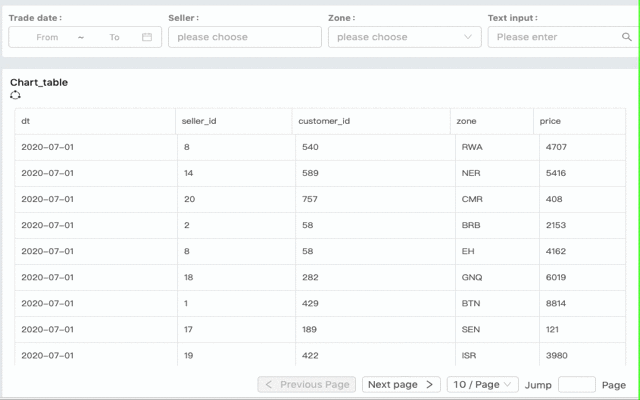Screen dimensions: 640x400
Task: Open the Trade date calendar icon
Action: (147, 37)
